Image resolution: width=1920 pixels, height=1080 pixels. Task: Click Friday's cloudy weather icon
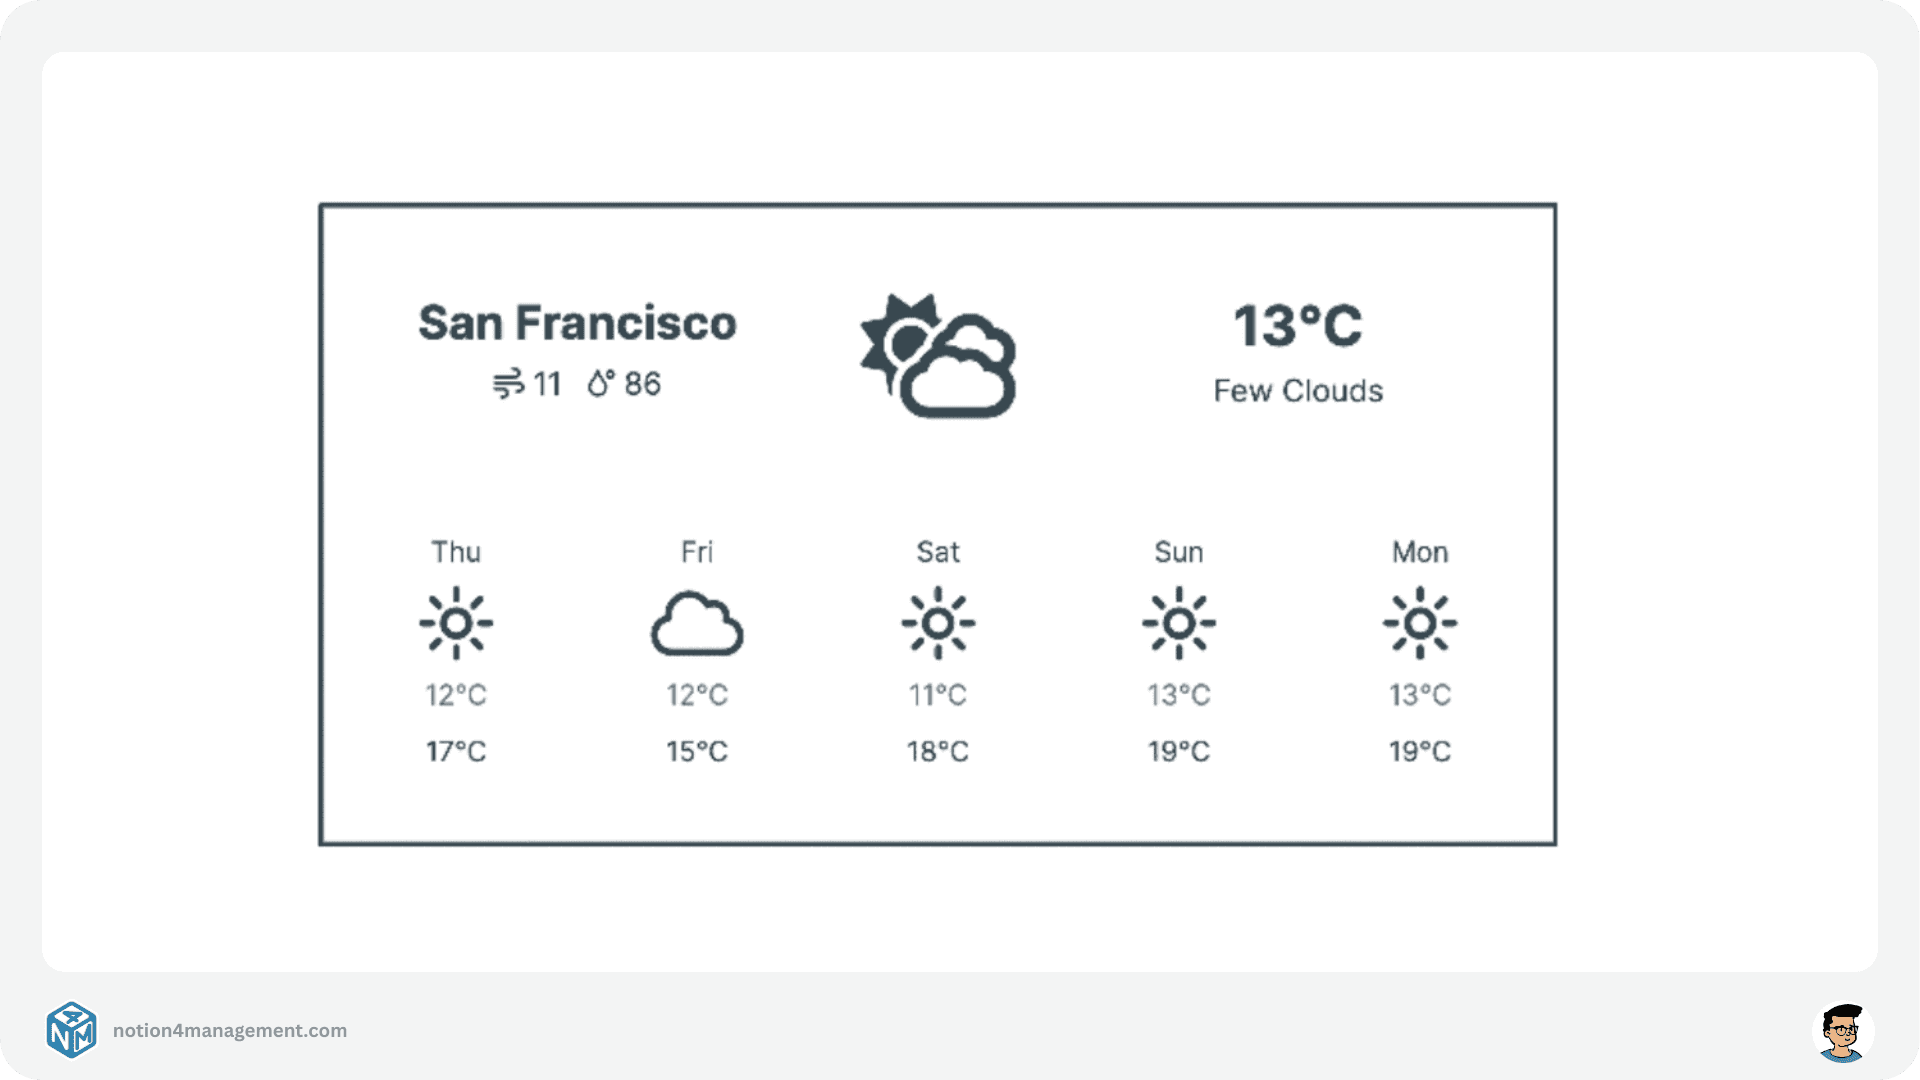coord(697,621)
